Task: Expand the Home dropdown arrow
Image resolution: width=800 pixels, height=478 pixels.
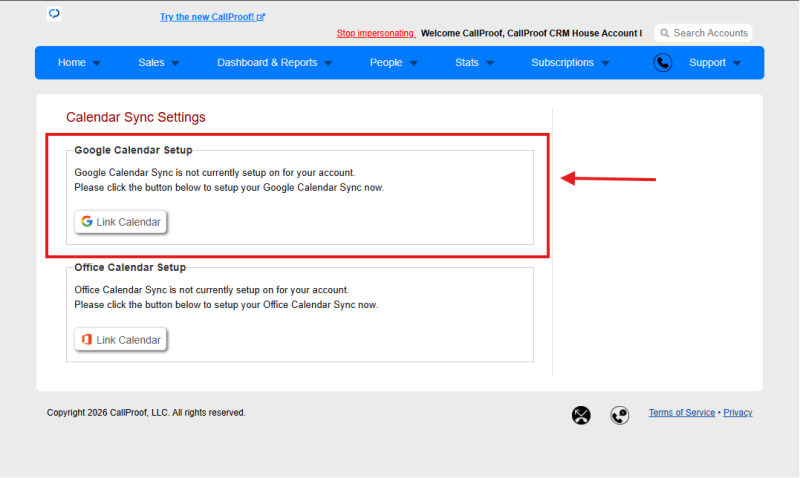Action: coord(96,63)
